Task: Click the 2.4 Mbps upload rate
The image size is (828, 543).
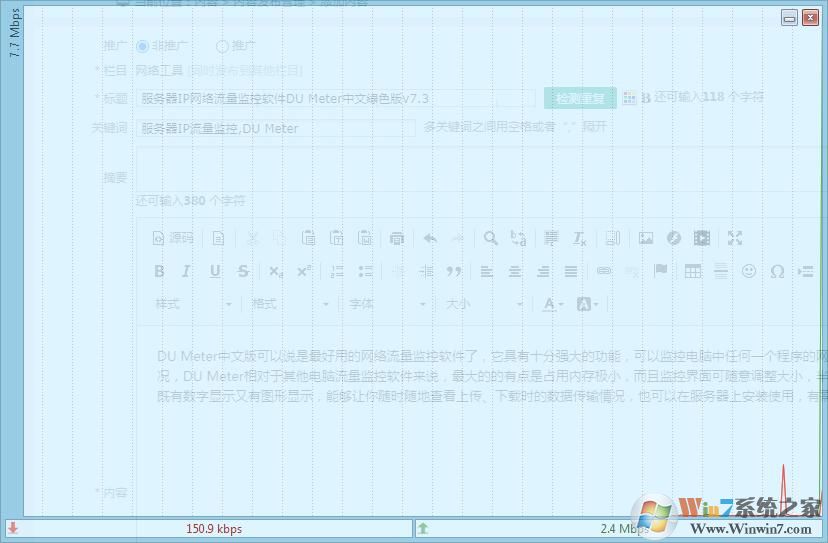Action: (625, 529)
